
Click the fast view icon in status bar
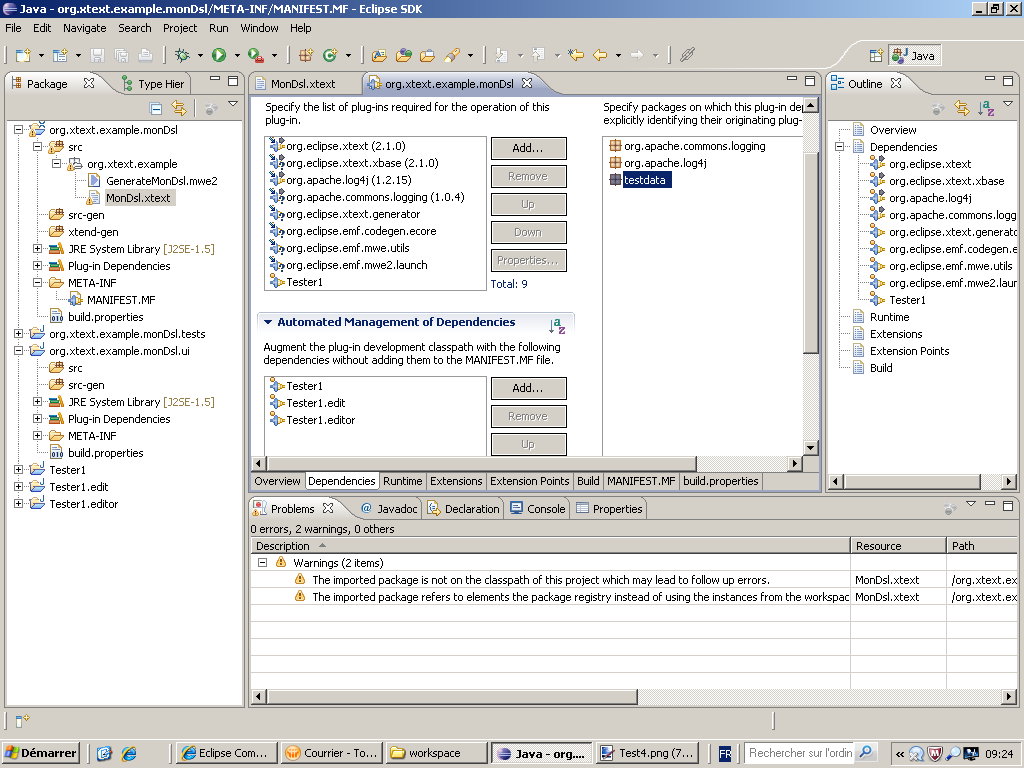click(22, 720)
